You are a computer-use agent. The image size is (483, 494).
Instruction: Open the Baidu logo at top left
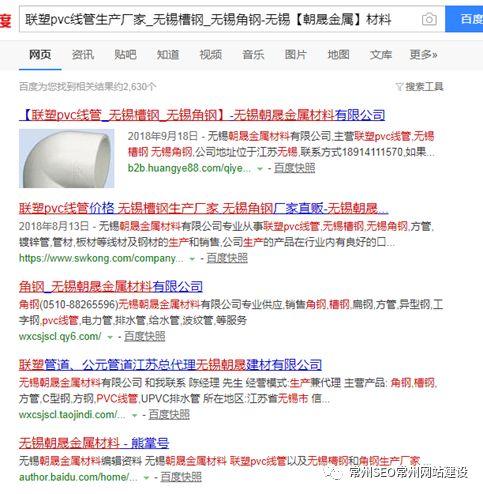pyautogui.click(x=6, y=19)
